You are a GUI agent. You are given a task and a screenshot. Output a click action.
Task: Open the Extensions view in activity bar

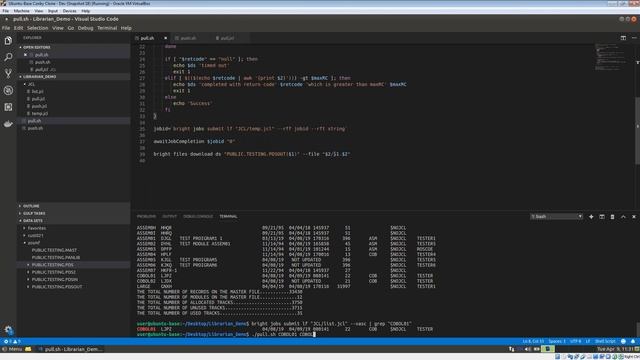pyautogui.click(x=8, y=107)
